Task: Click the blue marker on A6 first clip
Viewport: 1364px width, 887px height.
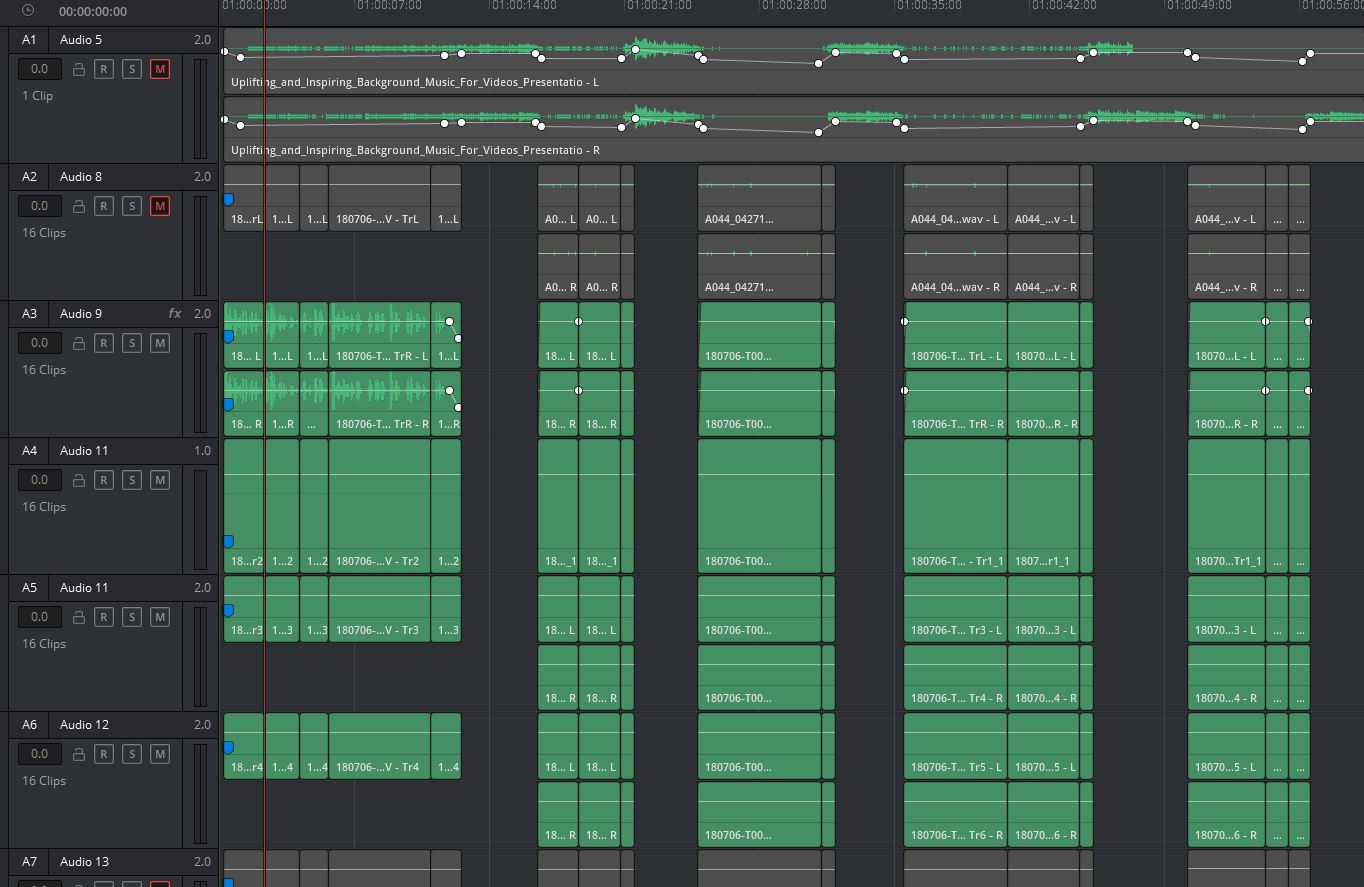Action: point(228,747)
